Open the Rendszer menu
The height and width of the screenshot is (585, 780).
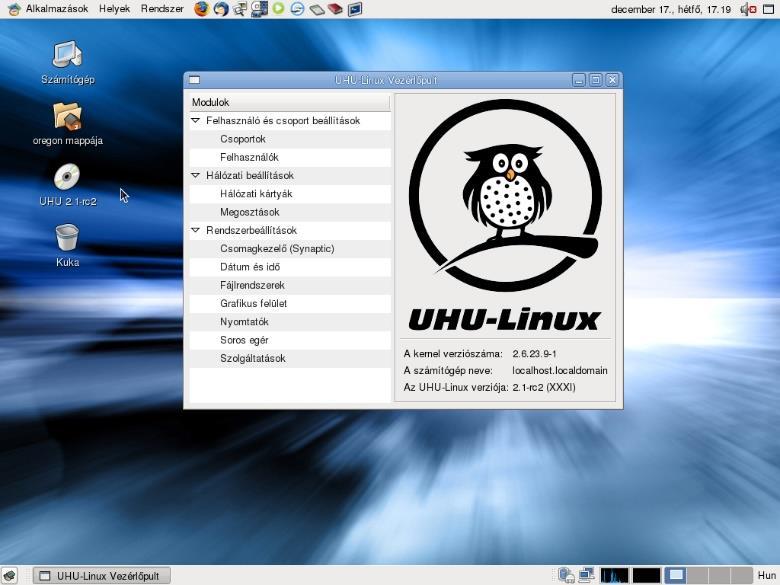coord(162,9)
